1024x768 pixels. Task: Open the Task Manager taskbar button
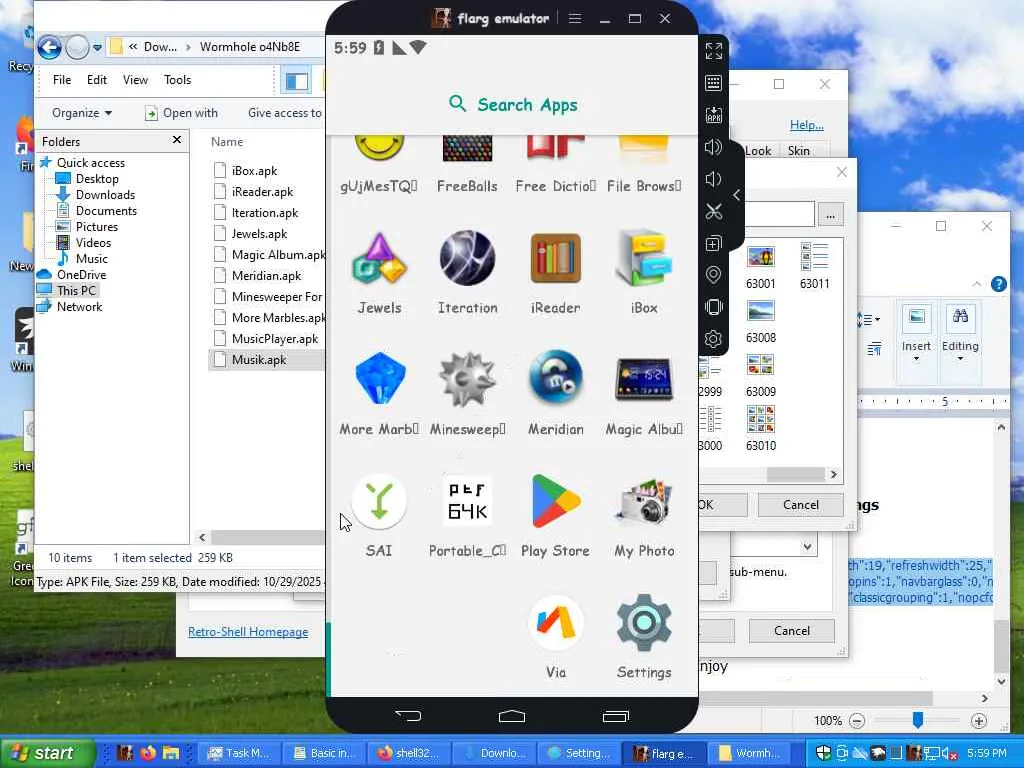[240, 753]
